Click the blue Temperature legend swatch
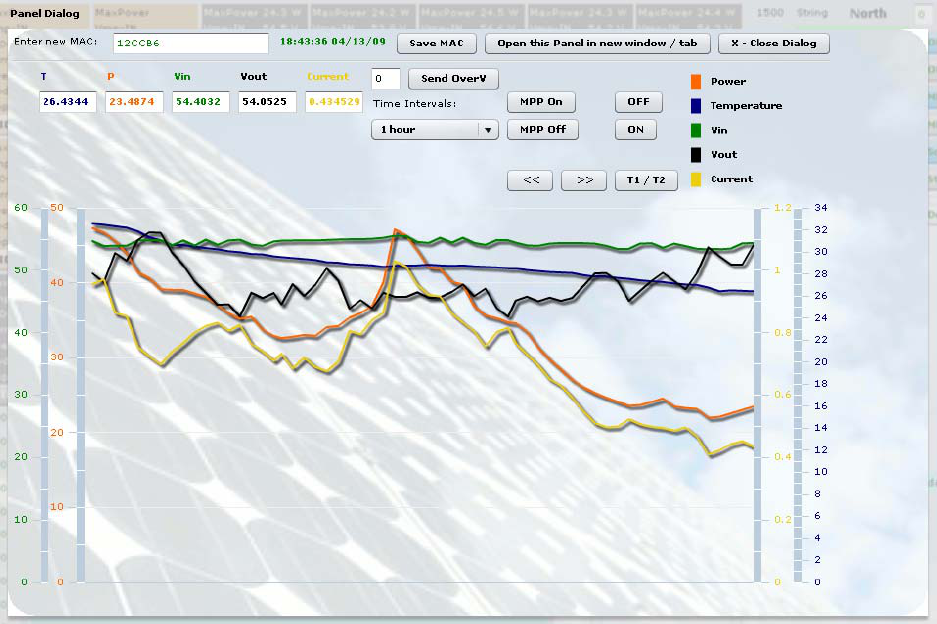The width and height of the screenshot is (937, 624). (x=696, y=106)
